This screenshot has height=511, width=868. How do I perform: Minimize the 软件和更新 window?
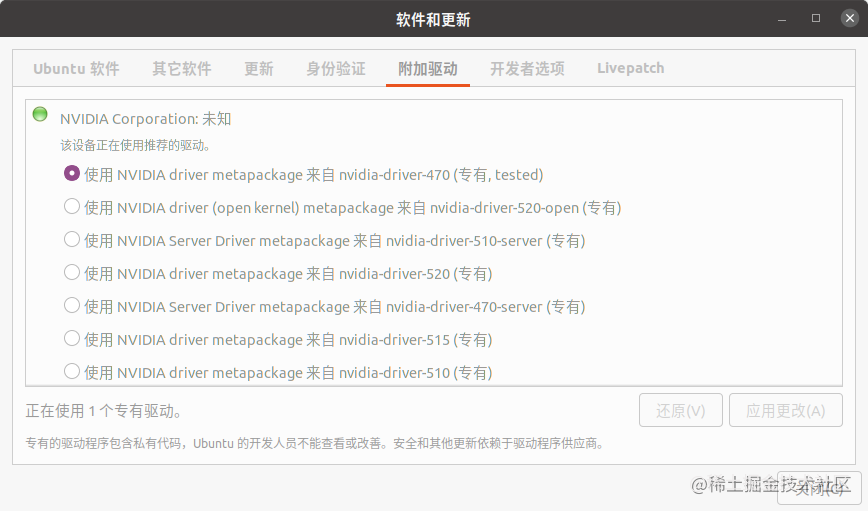pos(782,19)
